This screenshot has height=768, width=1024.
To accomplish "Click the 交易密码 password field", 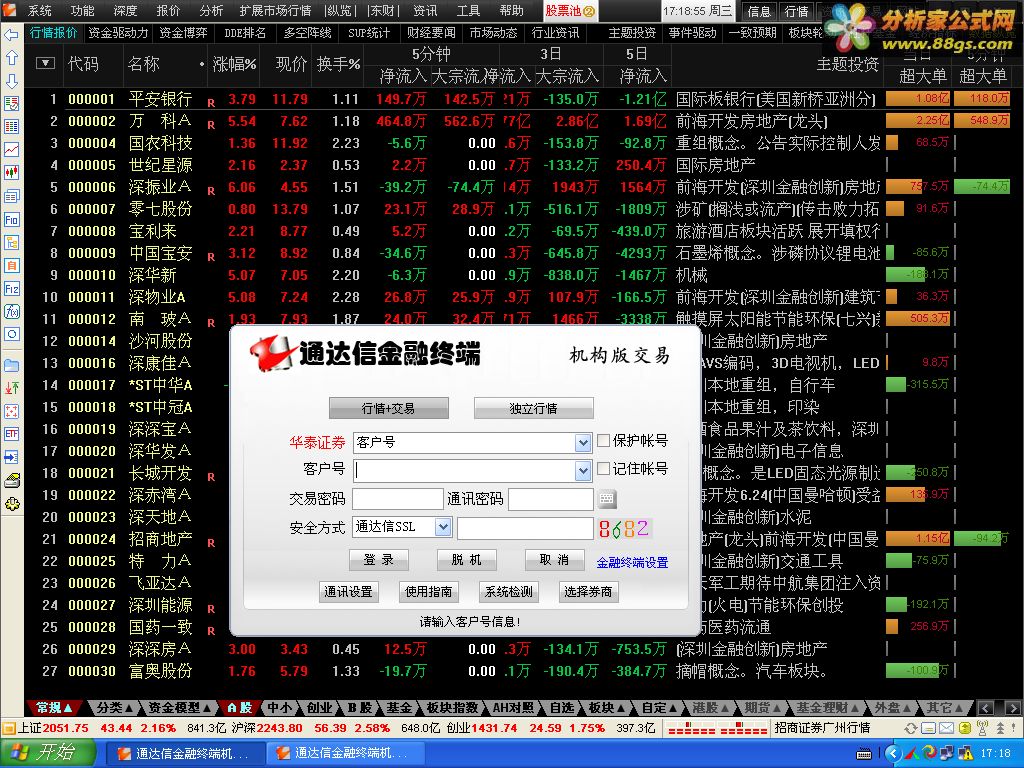I will (398, 499).
